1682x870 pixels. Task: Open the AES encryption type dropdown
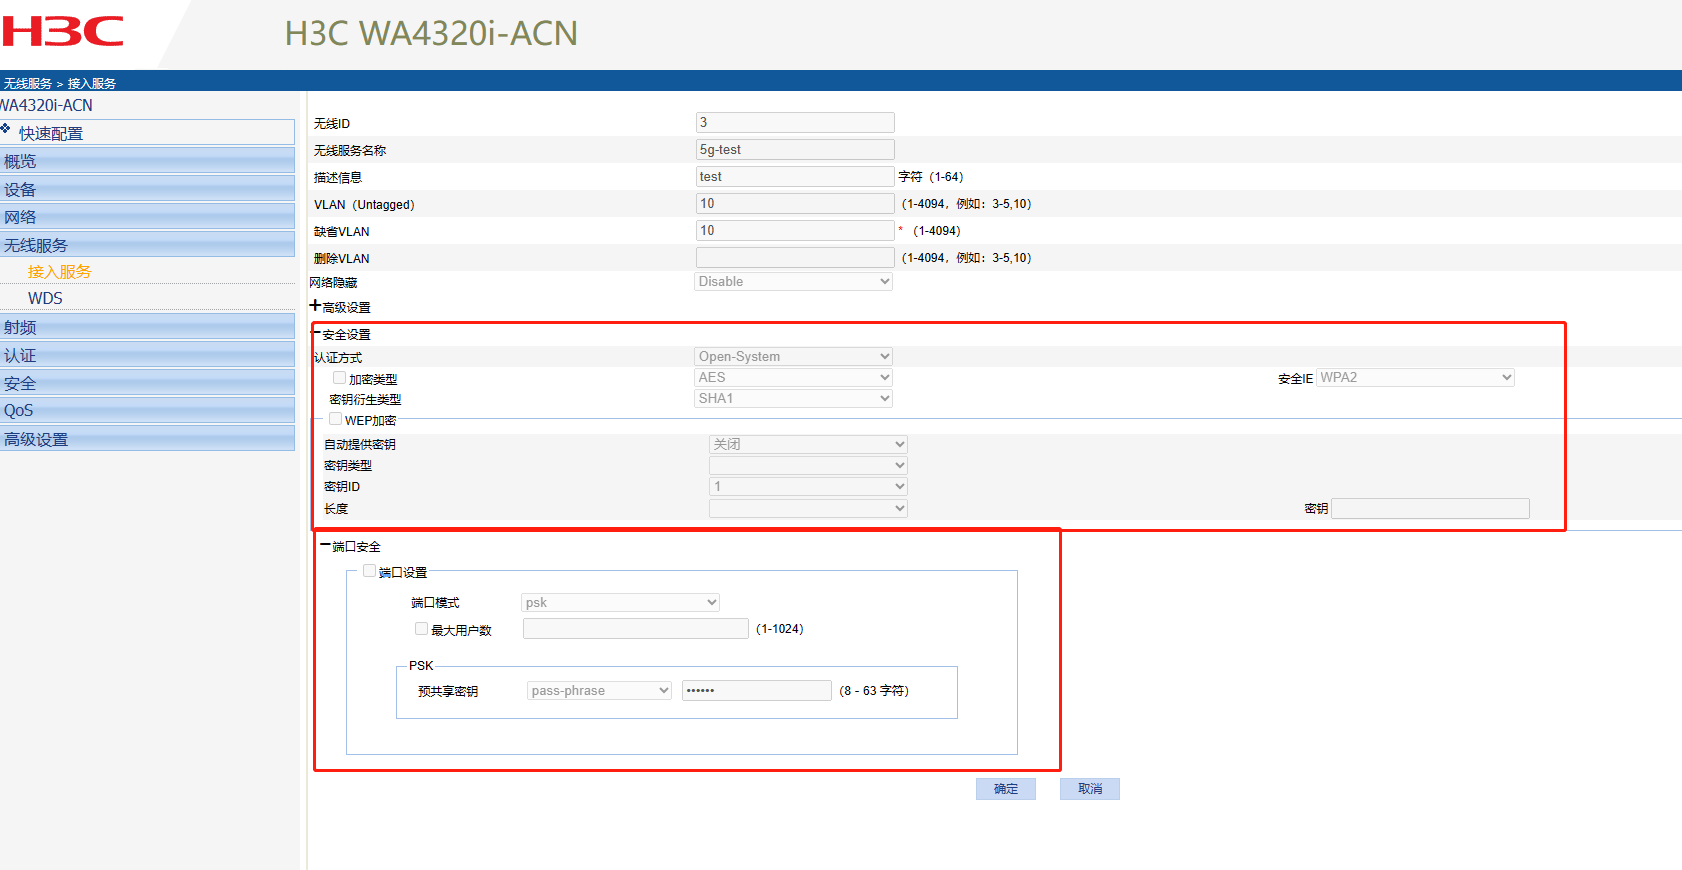(794, 378)
